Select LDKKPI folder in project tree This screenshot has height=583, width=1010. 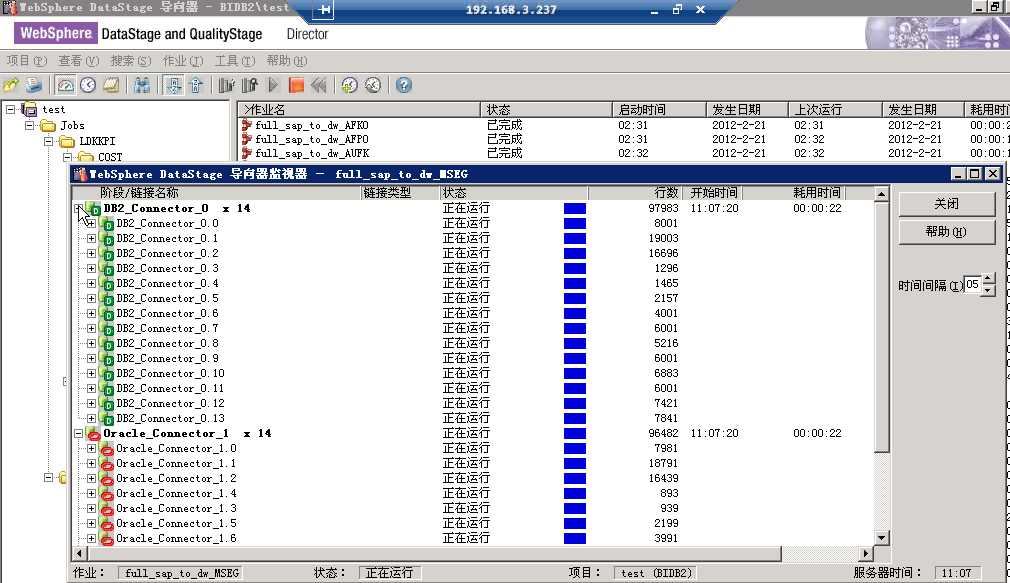click(97, 141)
